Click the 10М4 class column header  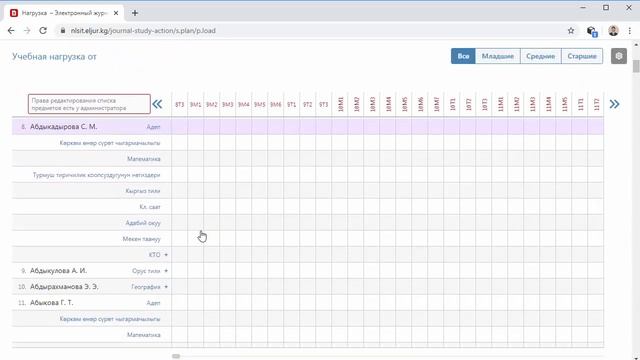click(x=388, y=104)
